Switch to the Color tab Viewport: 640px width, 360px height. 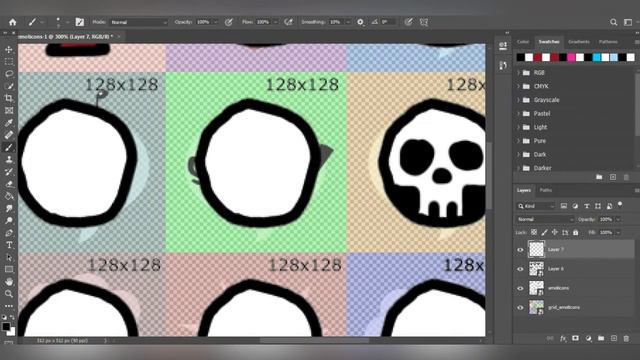[x=523, y=42]
